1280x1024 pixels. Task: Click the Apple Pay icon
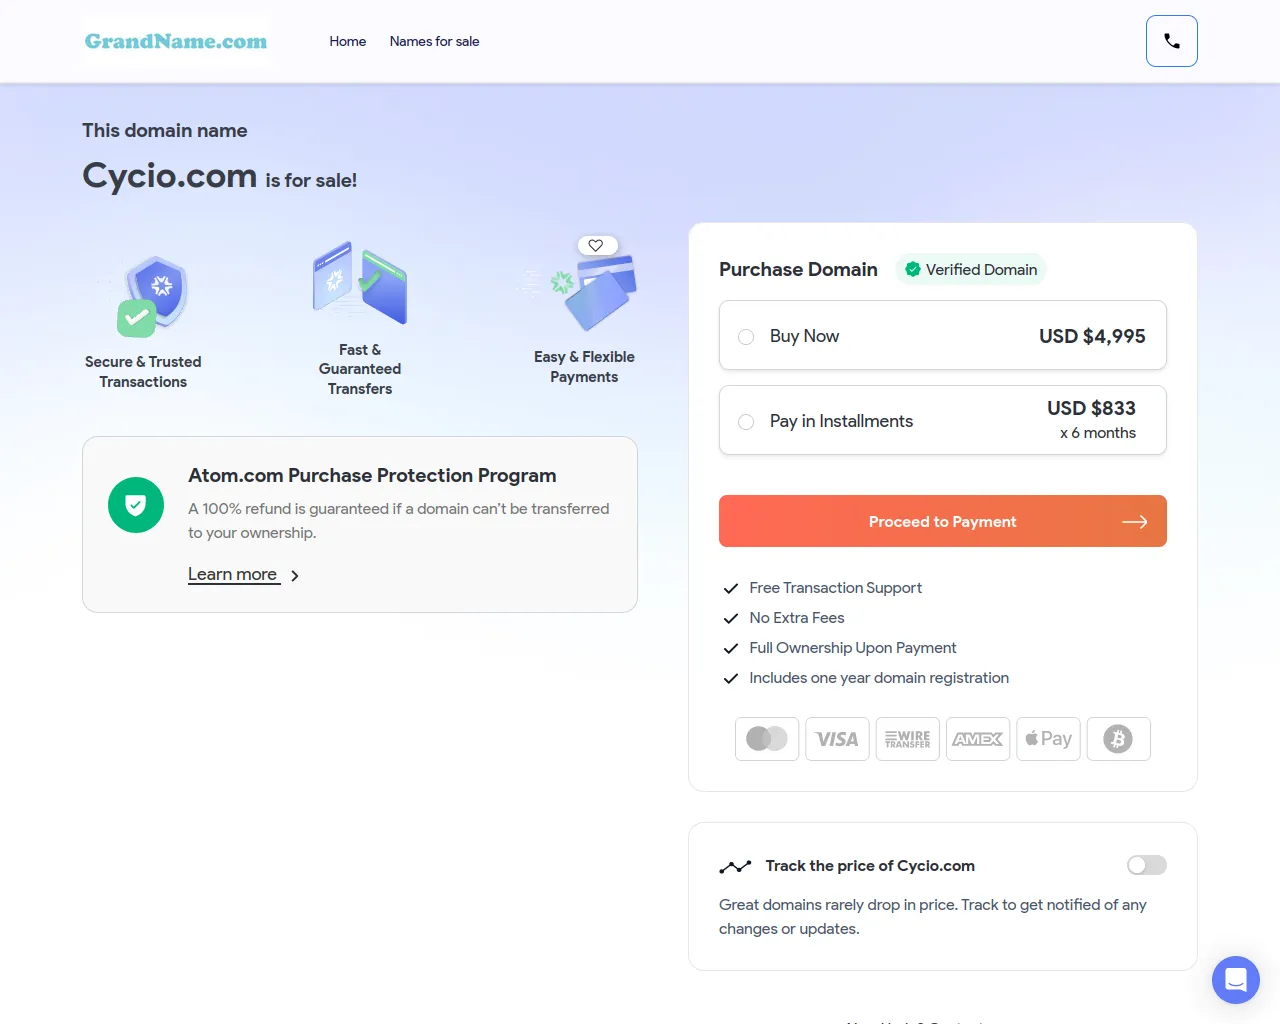click(1048, 739)
